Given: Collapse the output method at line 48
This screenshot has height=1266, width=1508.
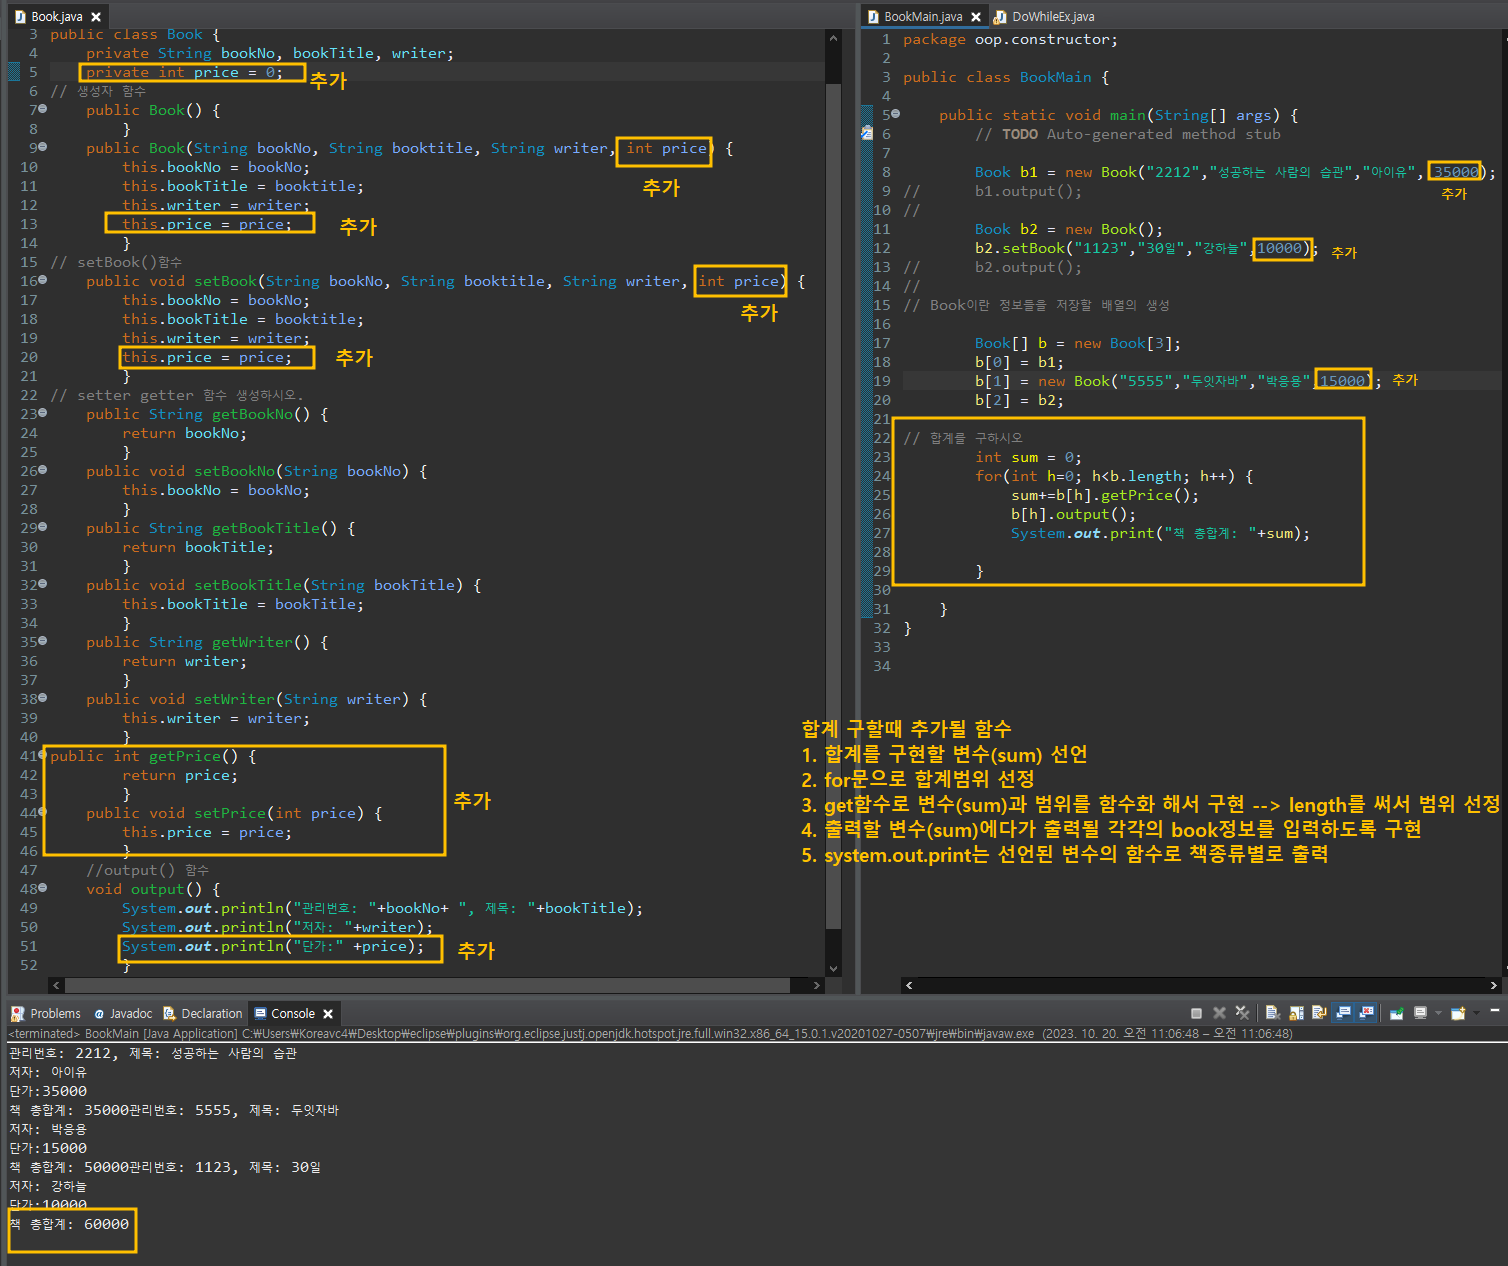Looking at the screenshot, I should [42, 888].
